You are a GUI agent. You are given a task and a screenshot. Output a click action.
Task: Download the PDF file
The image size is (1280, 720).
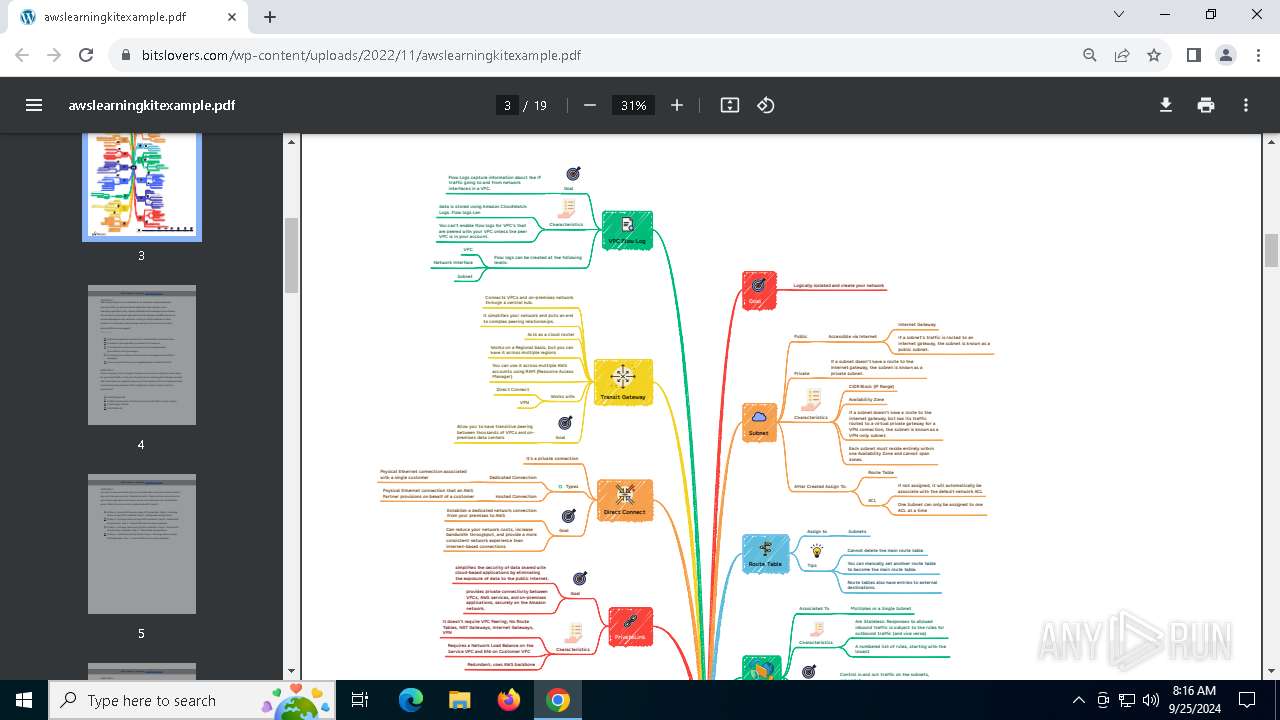(x=1166, y=105)
